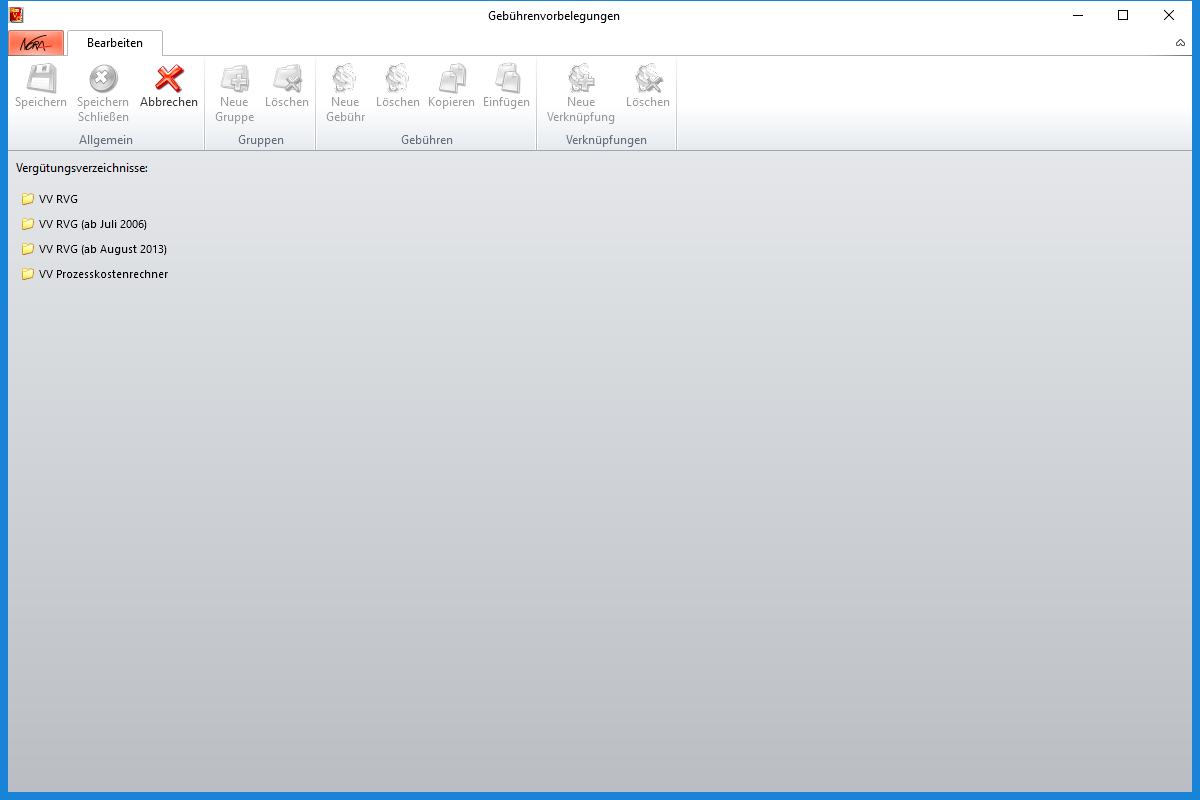The image size is (1200, 800).
Task: Add a group with Neue Gruppe
Action: click(234, 79)
